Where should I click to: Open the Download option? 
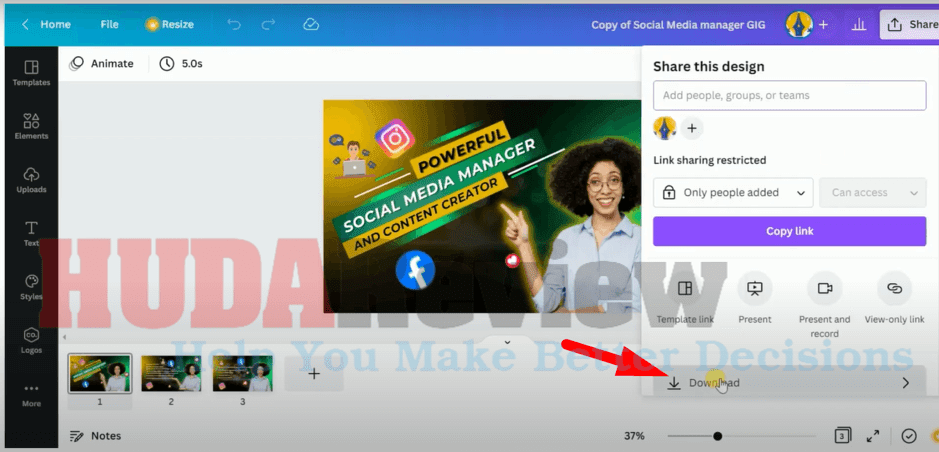pos(789,383)
